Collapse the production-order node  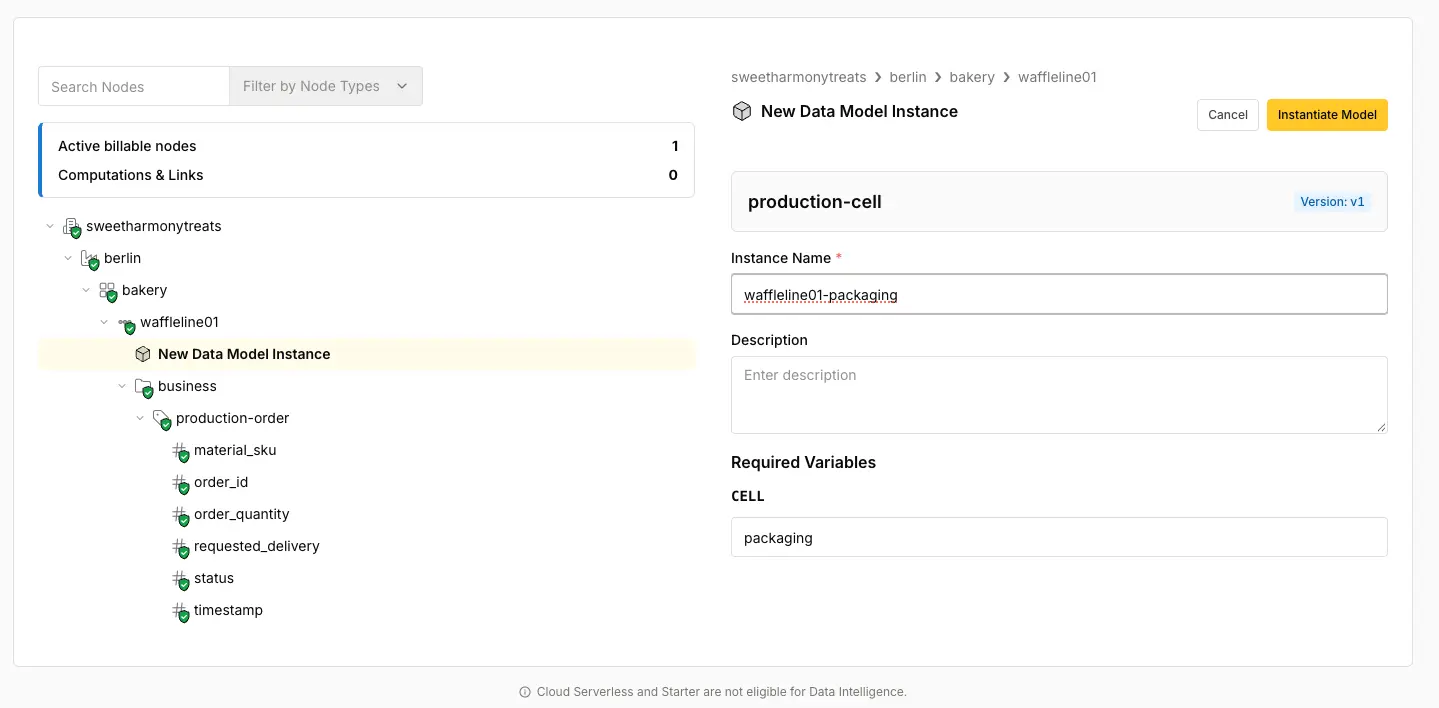click(x=140, y=418)
